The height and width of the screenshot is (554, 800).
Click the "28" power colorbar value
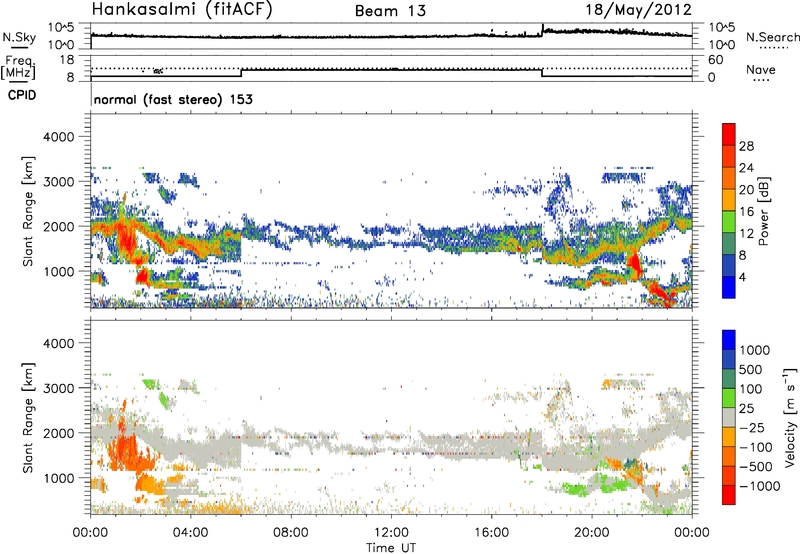coord(746,146)
